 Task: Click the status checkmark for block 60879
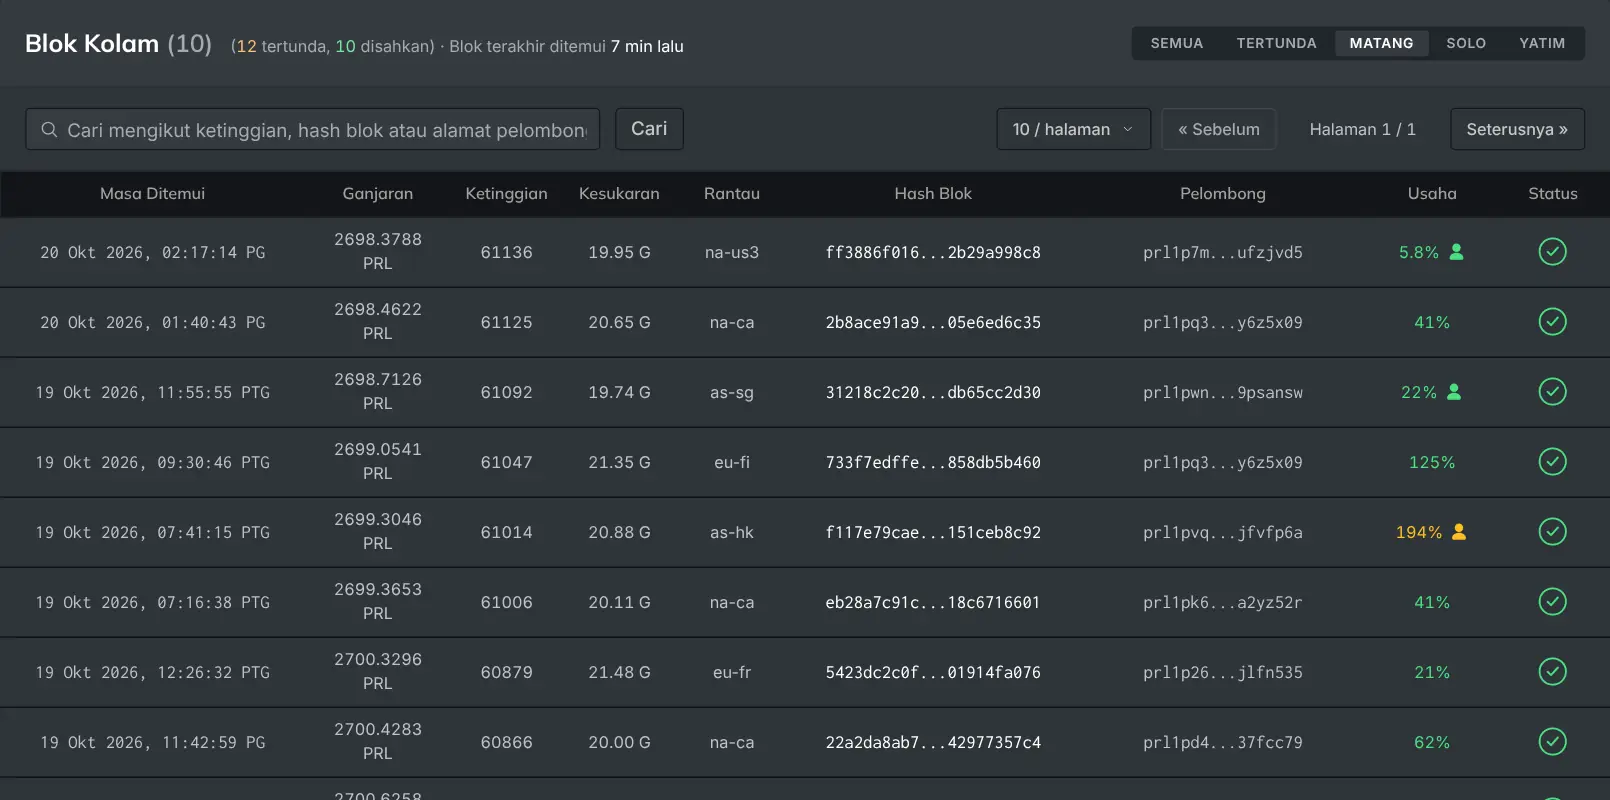pyautogui.click(x=1552, y=672)
